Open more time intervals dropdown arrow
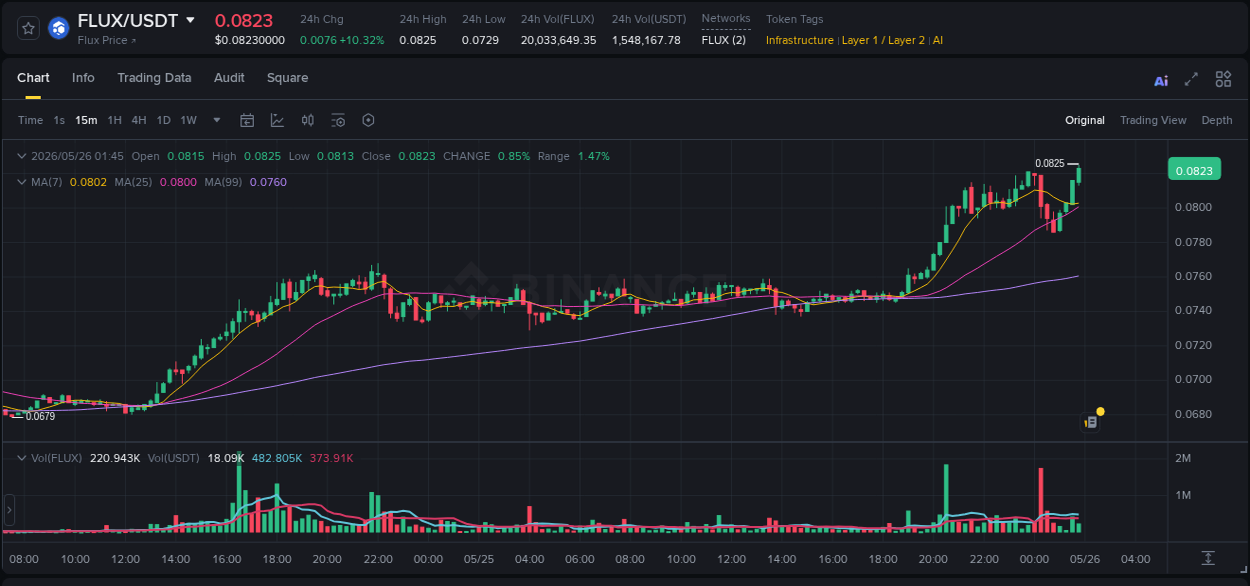This screenshot has height=586, width=1250. [217, 120]
